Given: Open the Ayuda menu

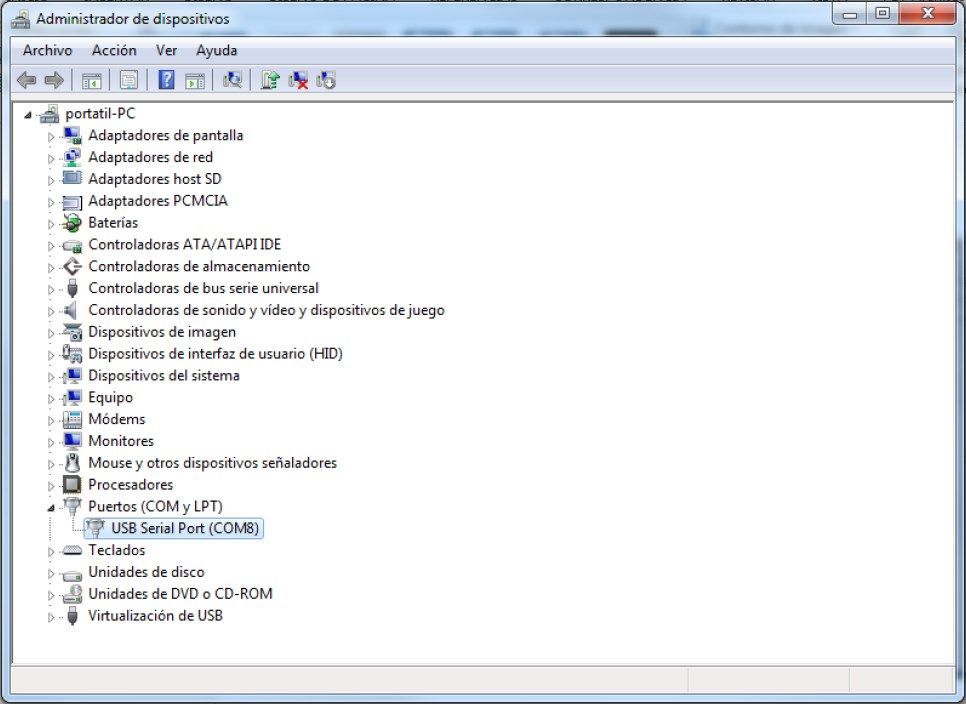Looking at the screenshot, I should 216,51.
